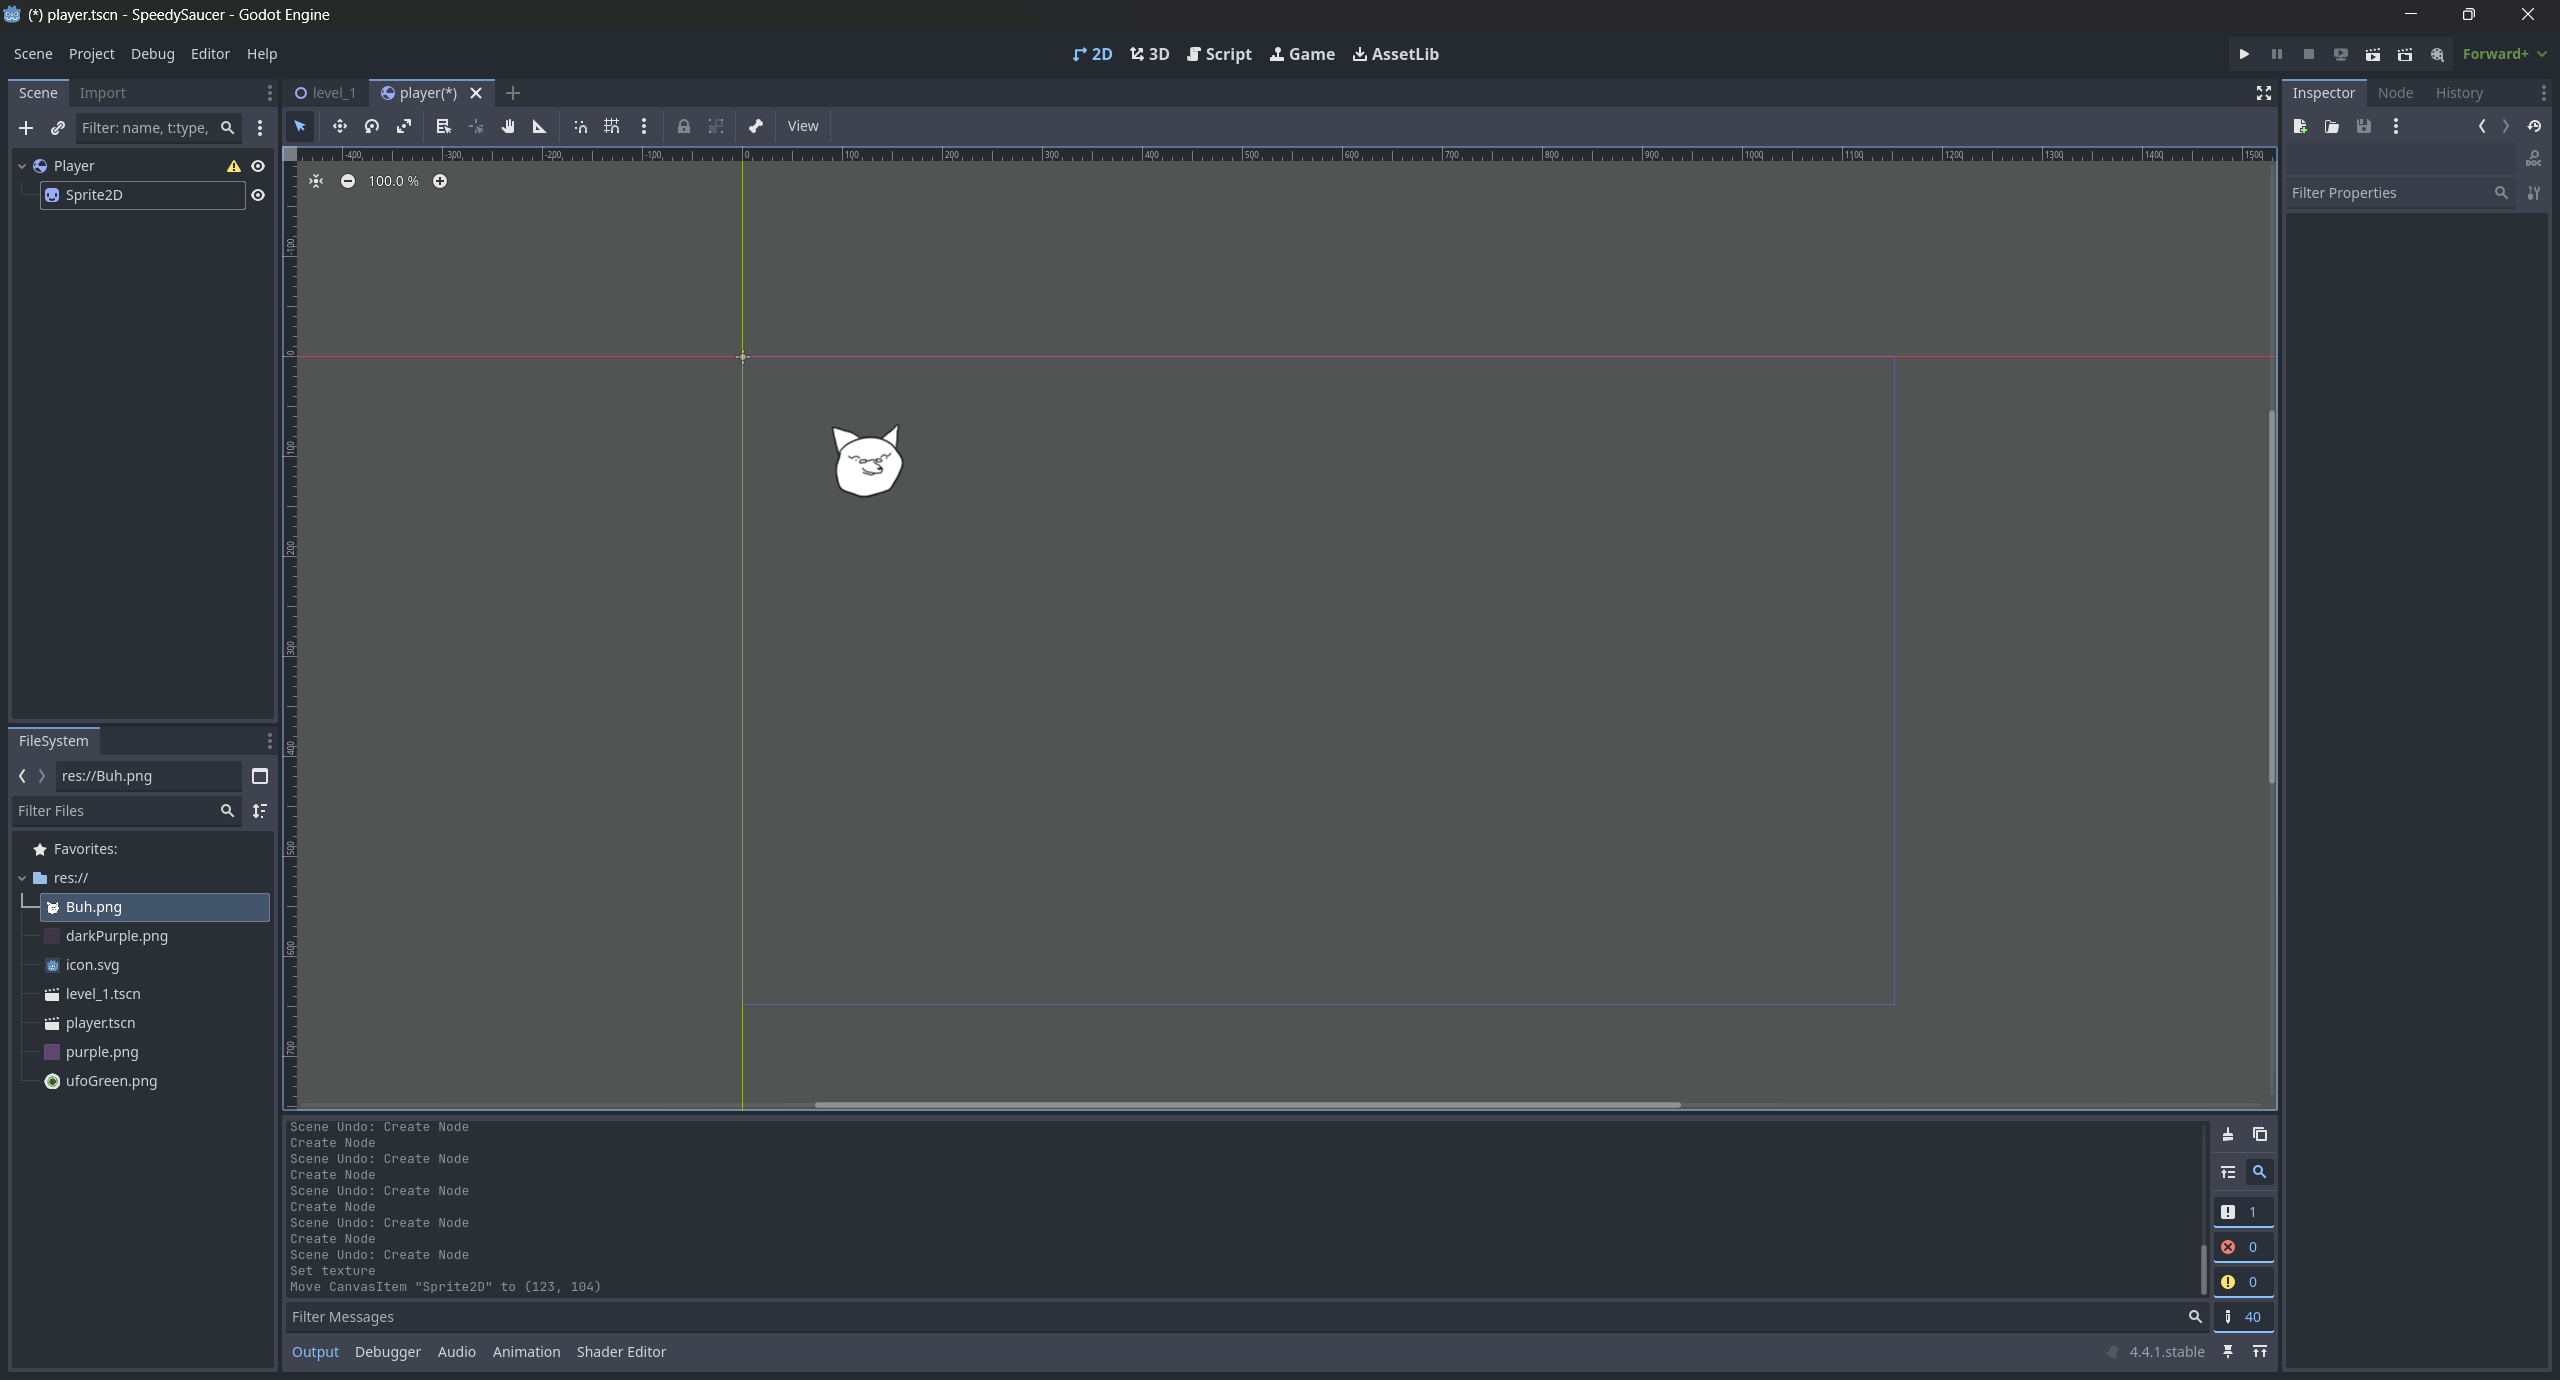
Task: Open skeleton bone options icon
Action: (756, 126)
